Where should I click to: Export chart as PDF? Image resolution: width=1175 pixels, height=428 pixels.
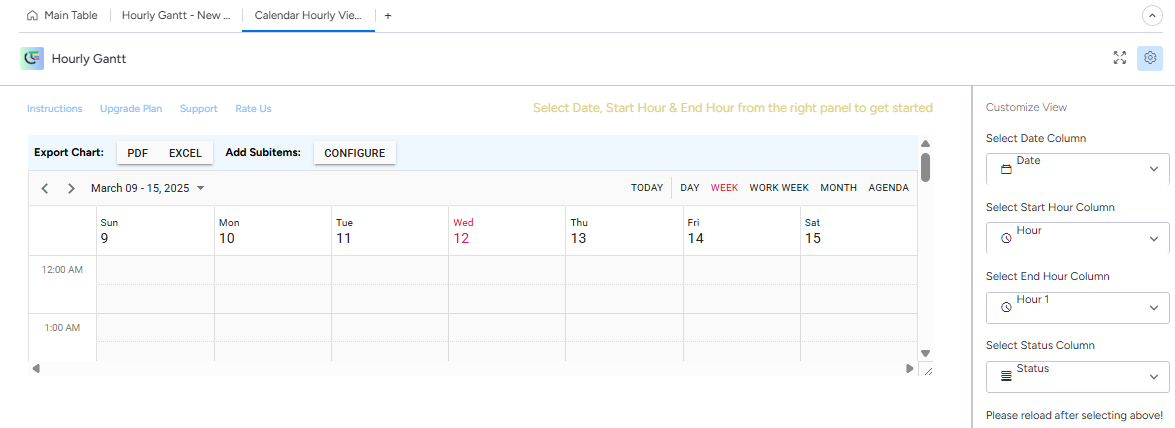click(x=138, y=153)
